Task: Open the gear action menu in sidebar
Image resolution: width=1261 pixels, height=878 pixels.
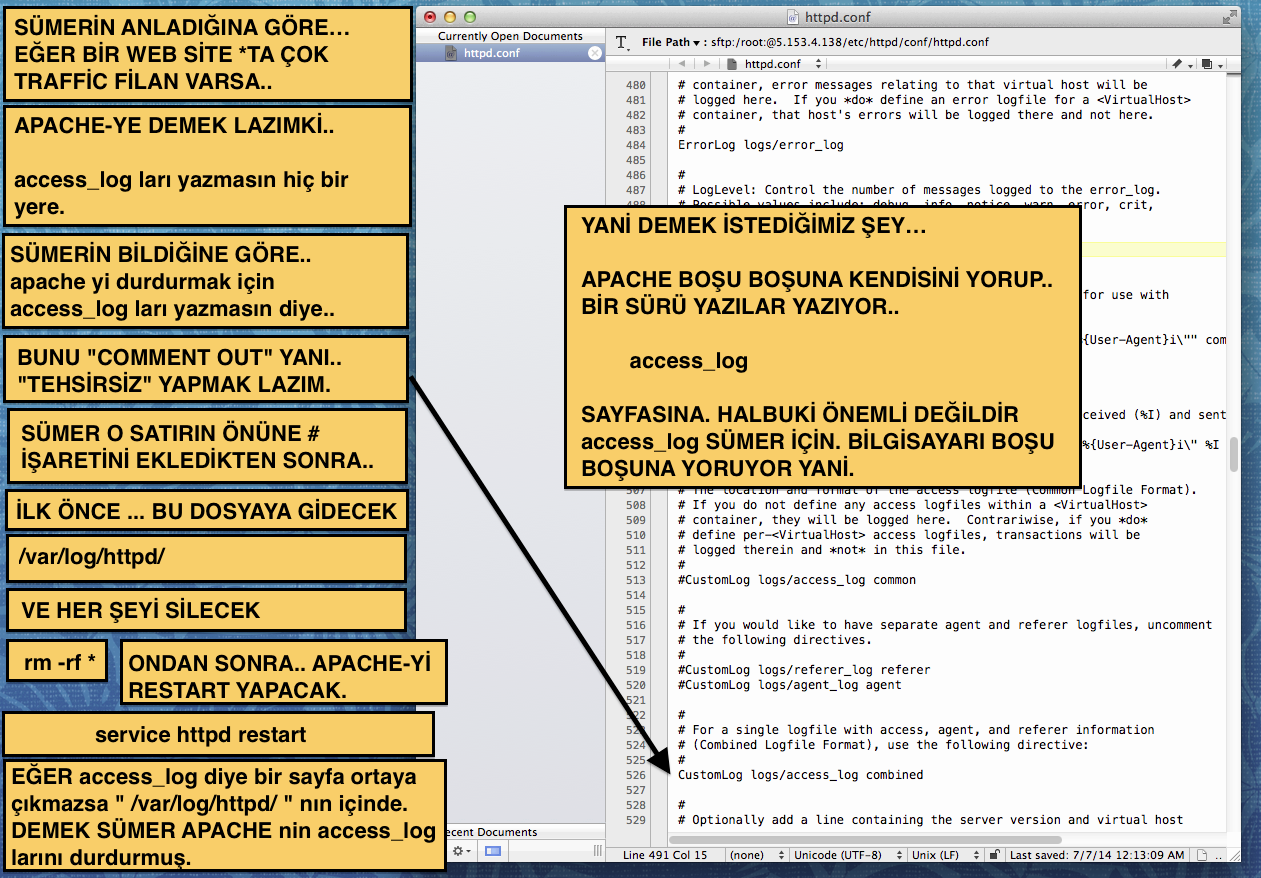Action: point(462,851)
